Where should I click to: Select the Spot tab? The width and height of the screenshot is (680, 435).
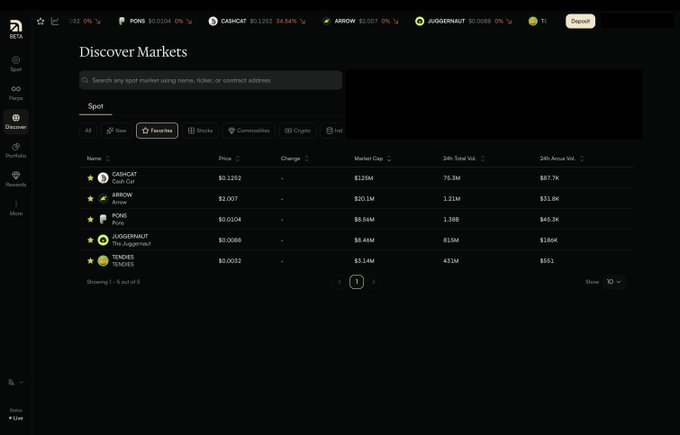coord(95,106)
